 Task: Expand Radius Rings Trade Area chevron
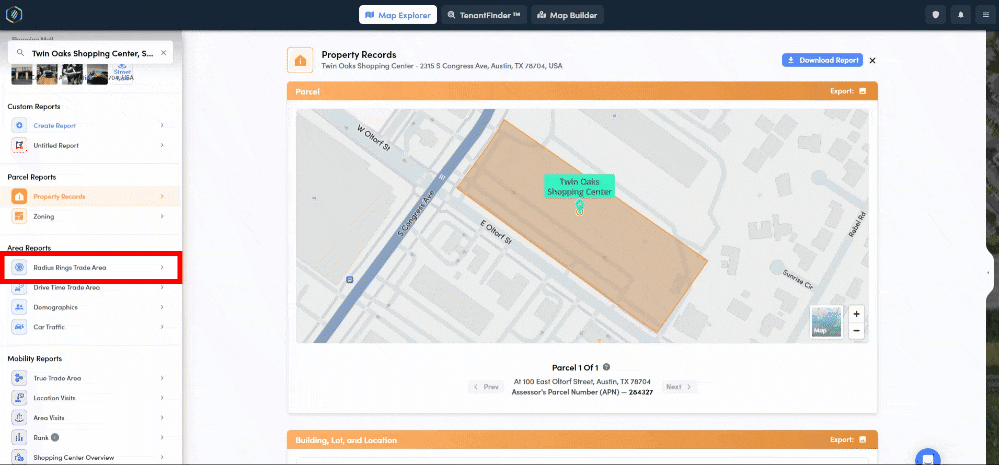[162, 268]
